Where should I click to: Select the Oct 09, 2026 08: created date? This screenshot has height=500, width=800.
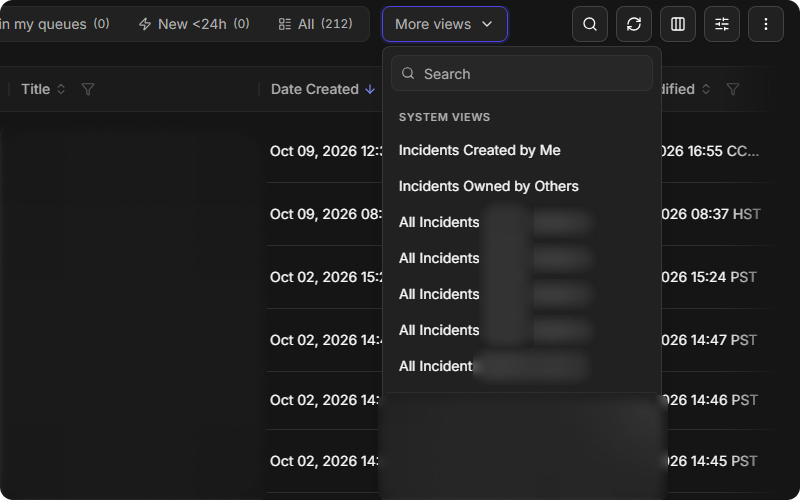click(x=327, y=214)
